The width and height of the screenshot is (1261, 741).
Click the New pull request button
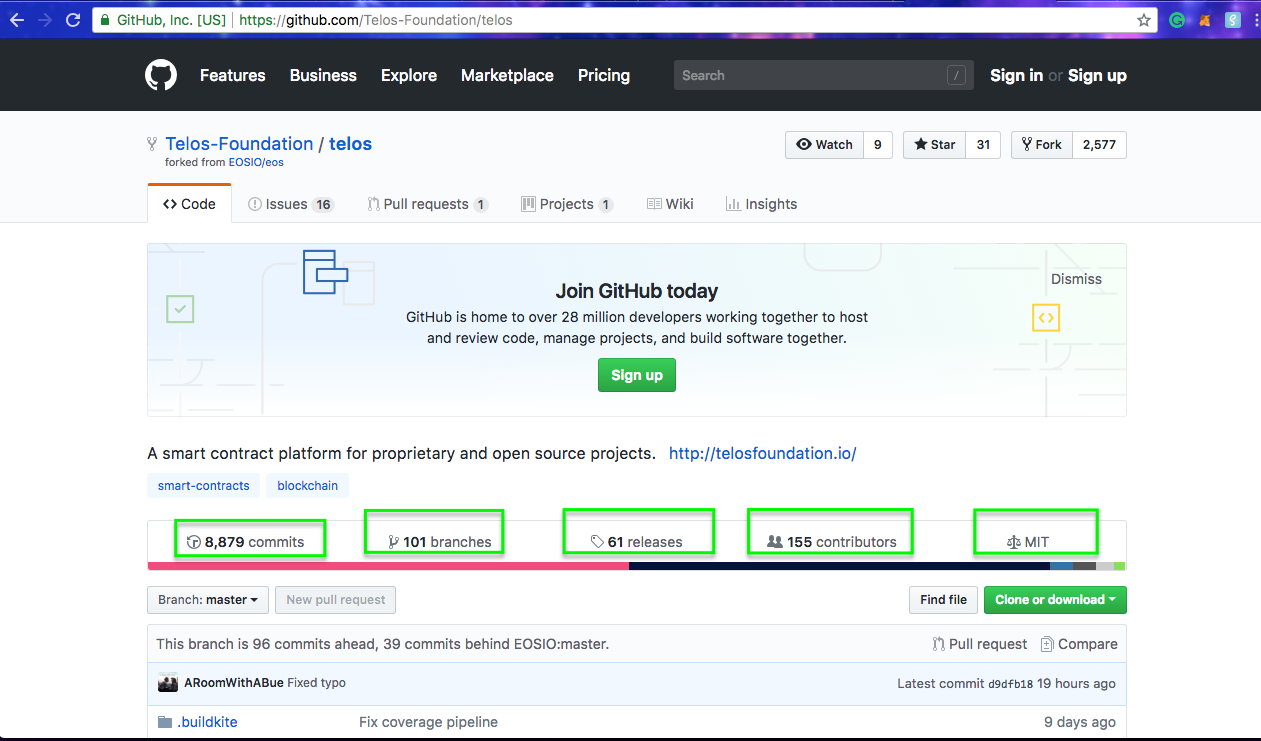336,600
